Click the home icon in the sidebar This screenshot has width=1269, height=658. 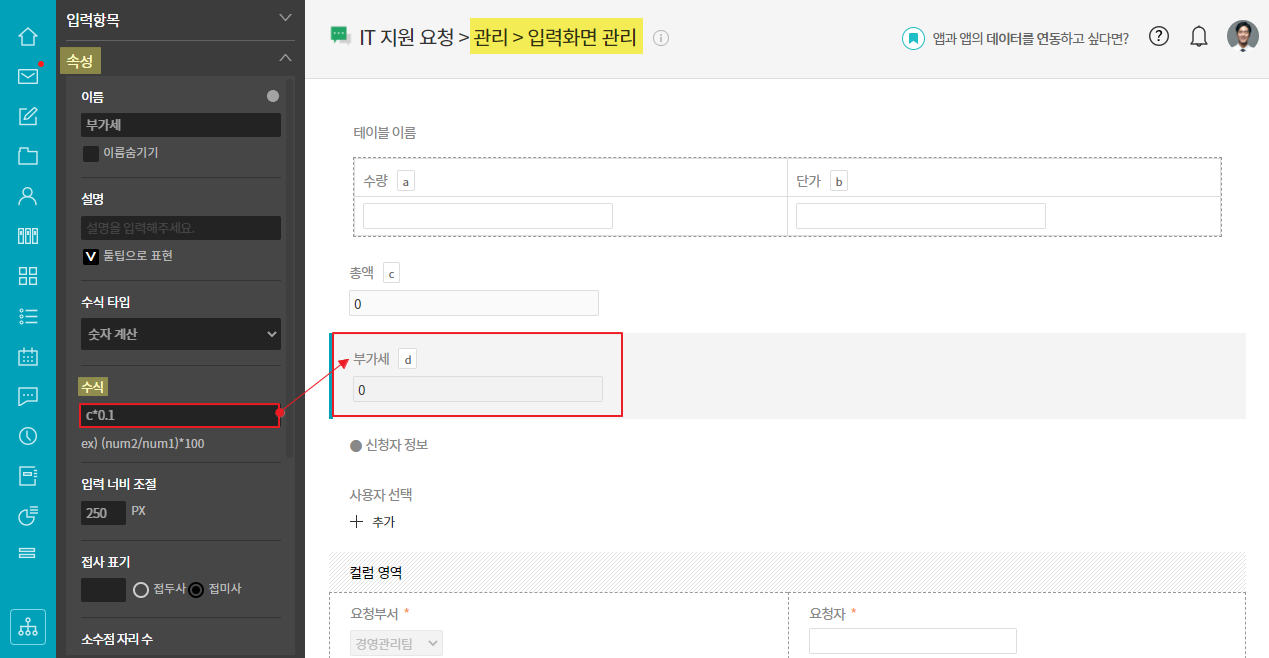pyautogui.click(x=28, y=37)
